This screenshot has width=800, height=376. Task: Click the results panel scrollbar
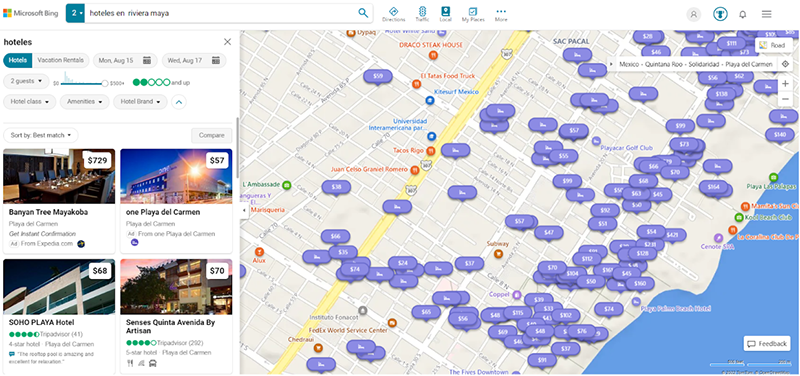coord(237,148)
